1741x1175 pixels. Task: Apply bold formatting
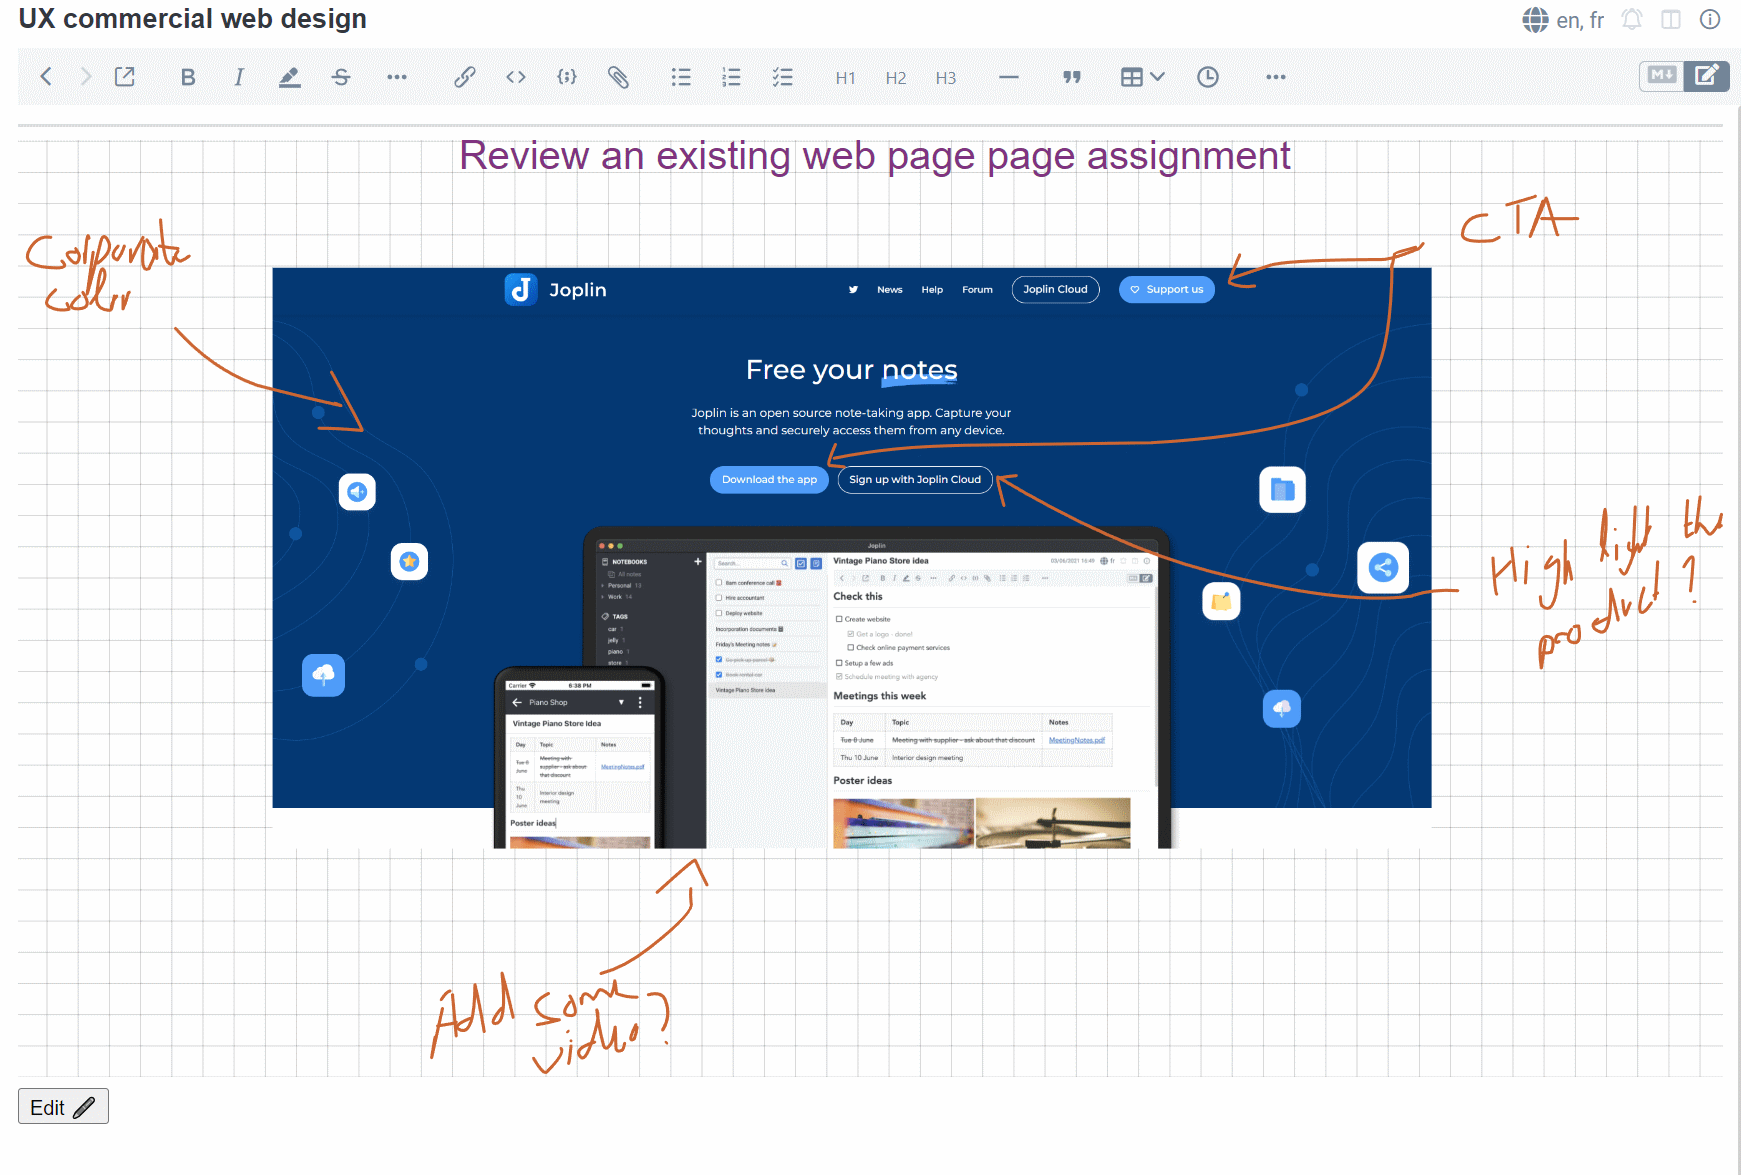tap(188, 77)
